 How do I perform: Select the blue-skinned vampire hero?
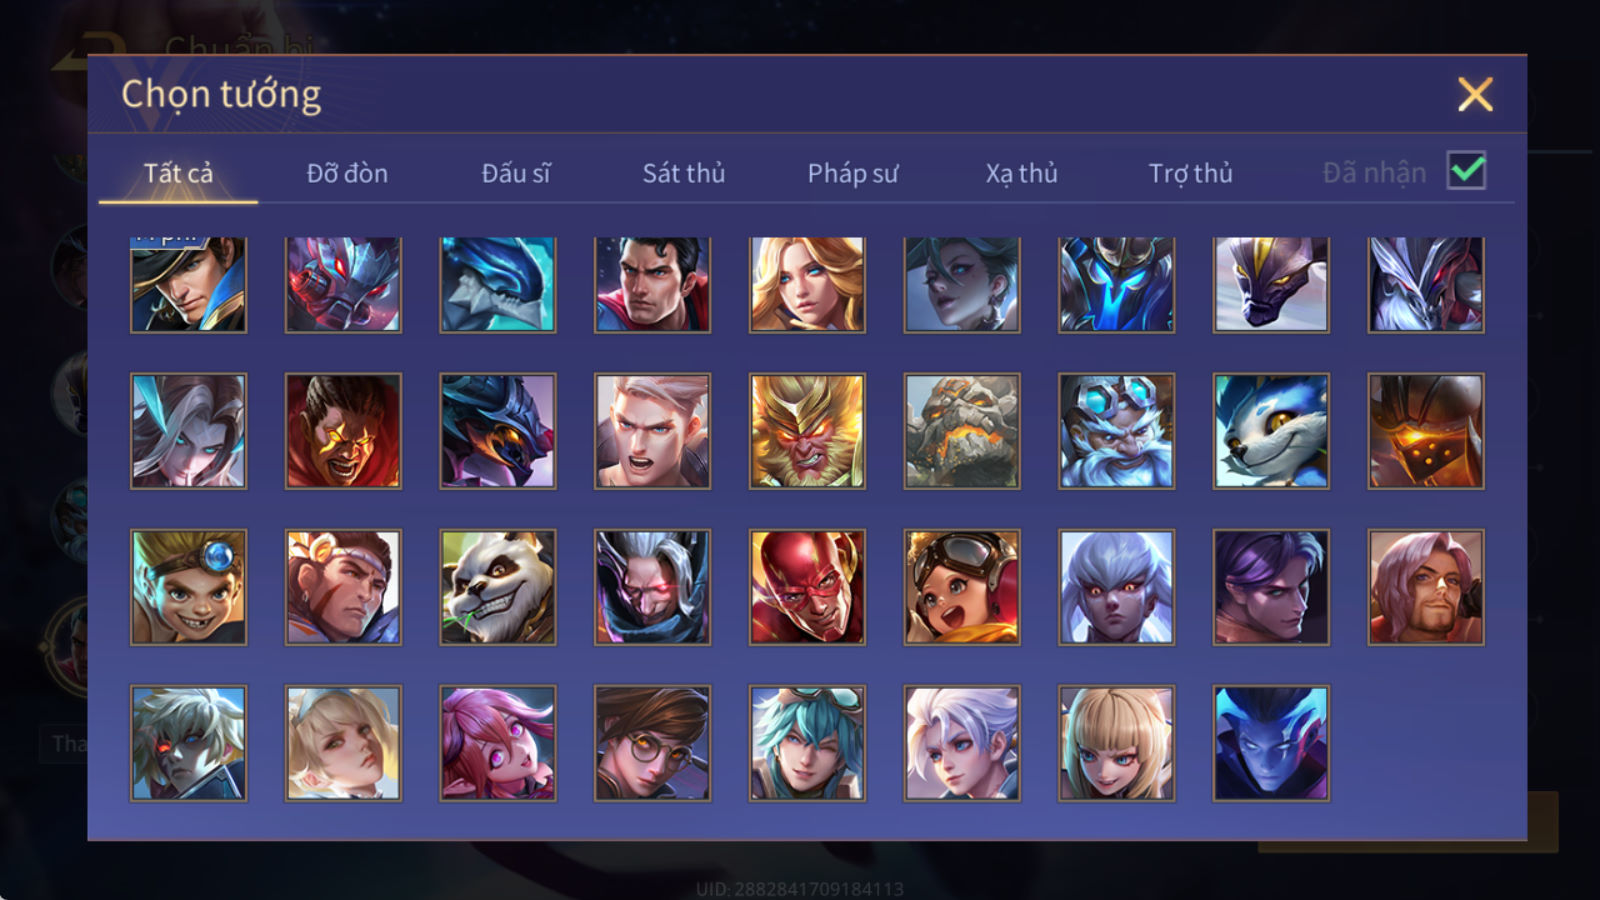point(1271,743)
